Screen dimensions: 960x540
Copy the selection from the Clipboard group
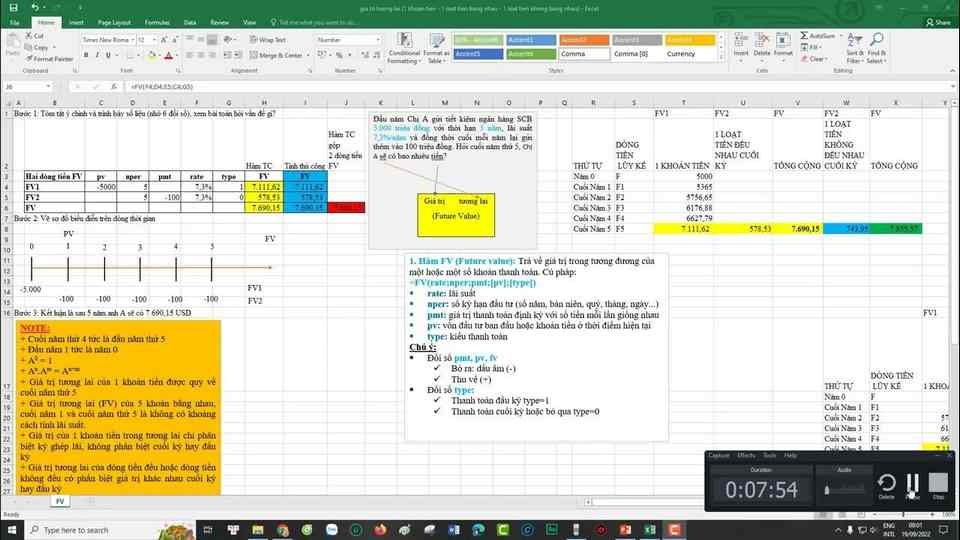point(37,47)
